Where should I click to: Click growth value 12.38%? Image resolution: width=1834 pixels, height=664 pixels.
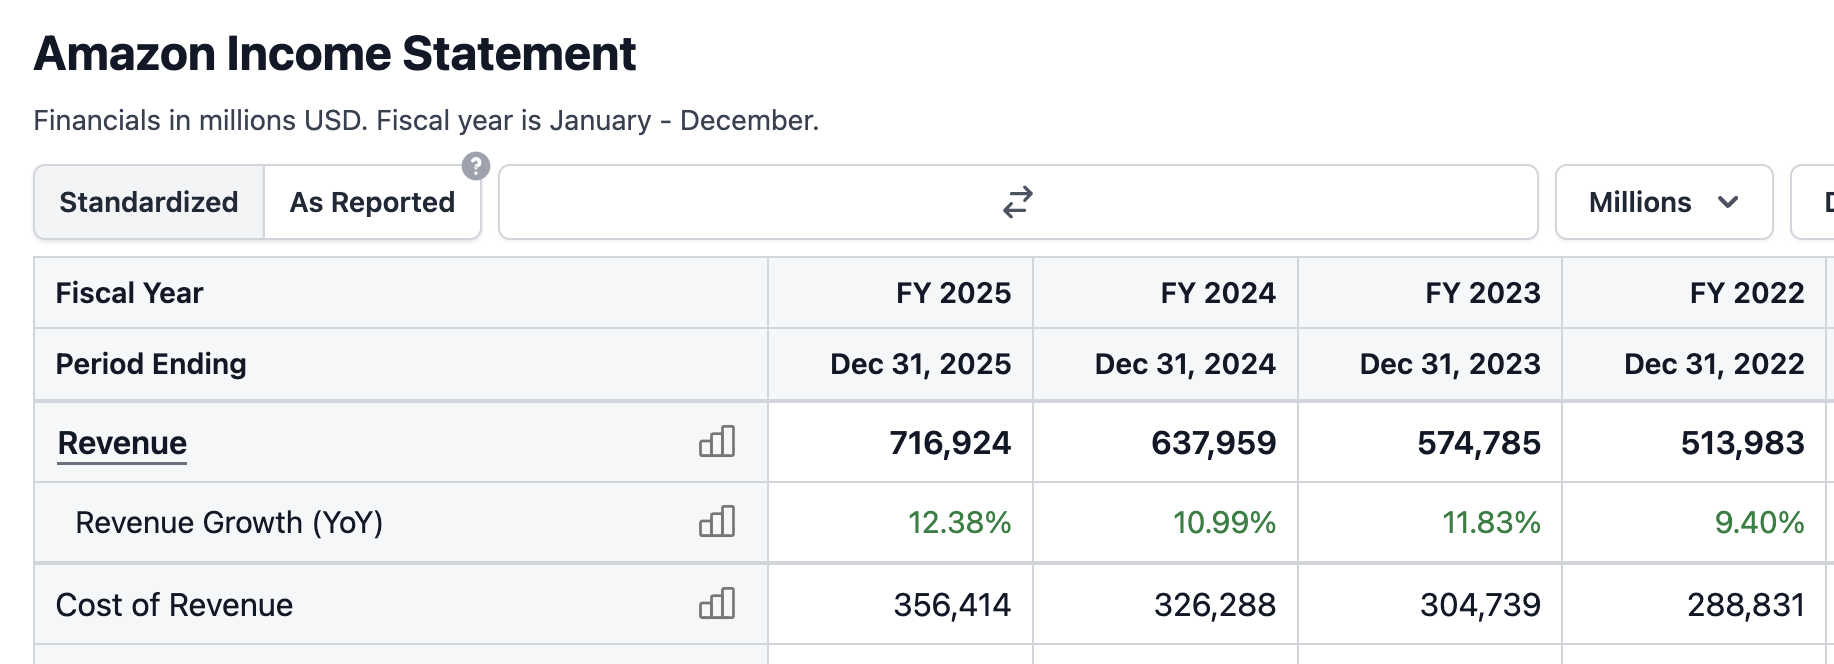[959, 522]
